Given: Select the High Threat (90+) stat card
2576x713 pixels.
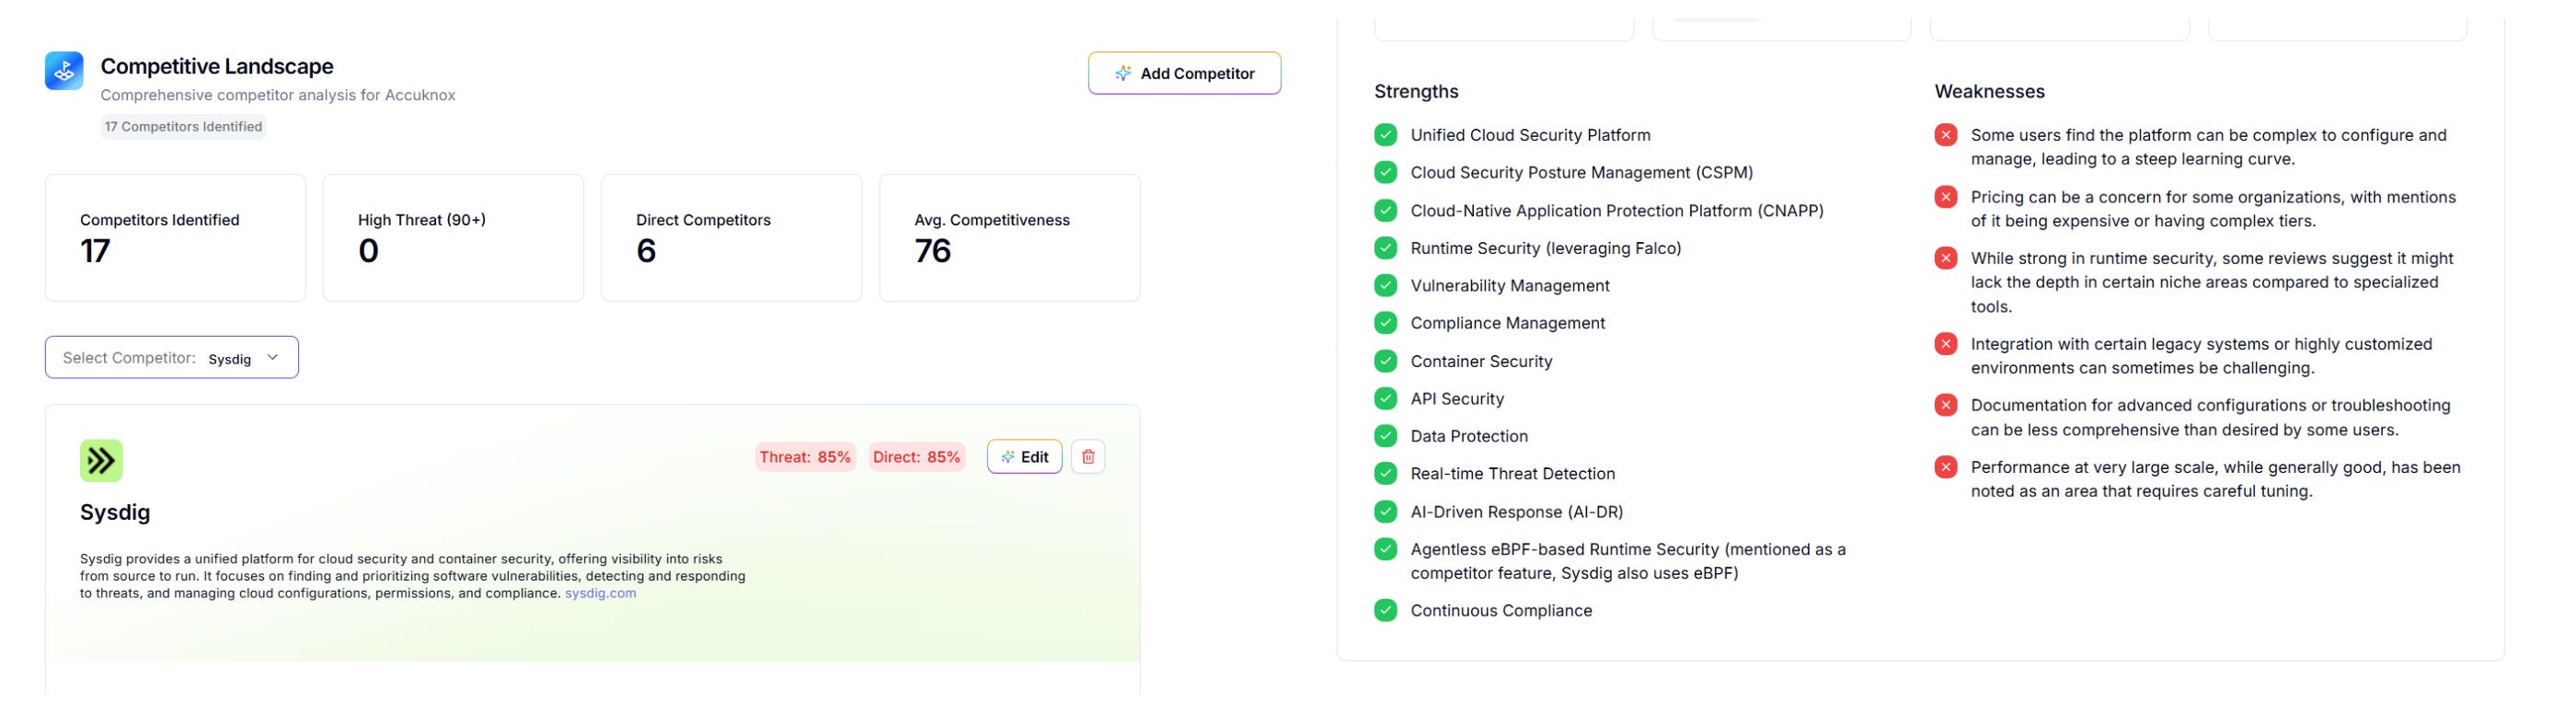Looking at the screenshot, I should tap(453, 238).
